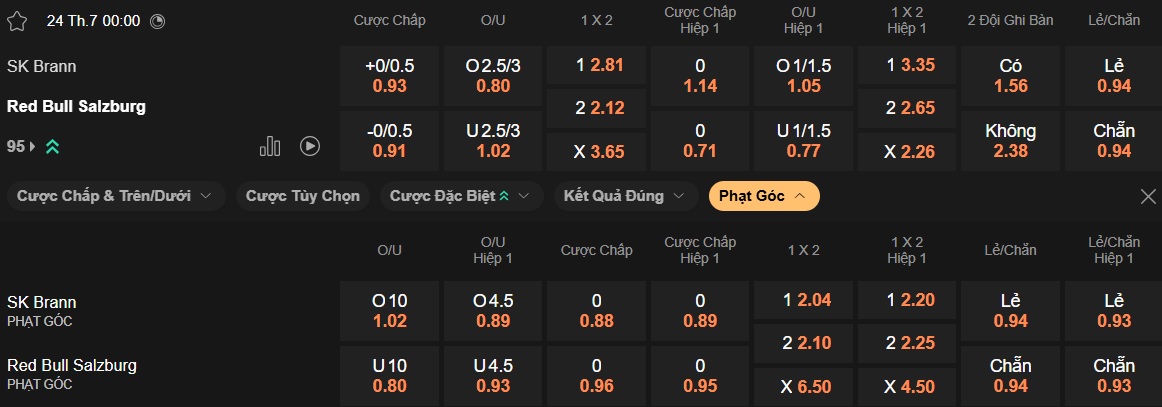The width and height of the screenshot is (1162, 407).
Task: Select corner over O 10 odds 1.02
Action: coord(389,311)
